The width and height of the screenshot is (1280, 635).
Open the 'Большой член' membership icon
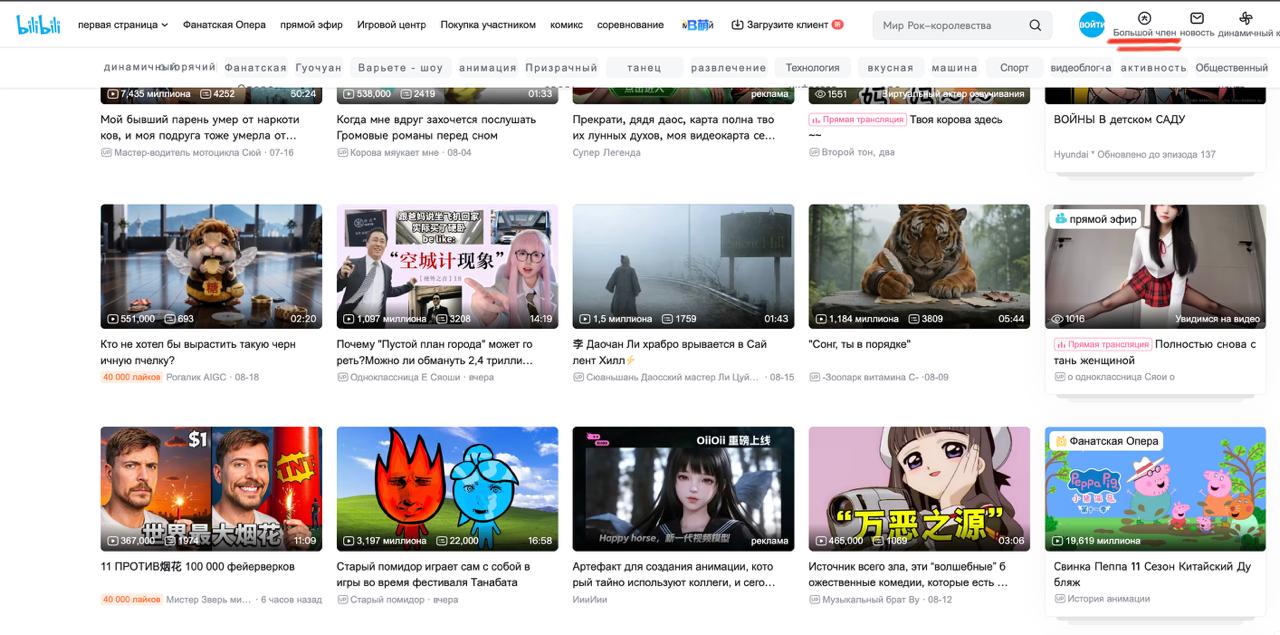(1145, 18)
